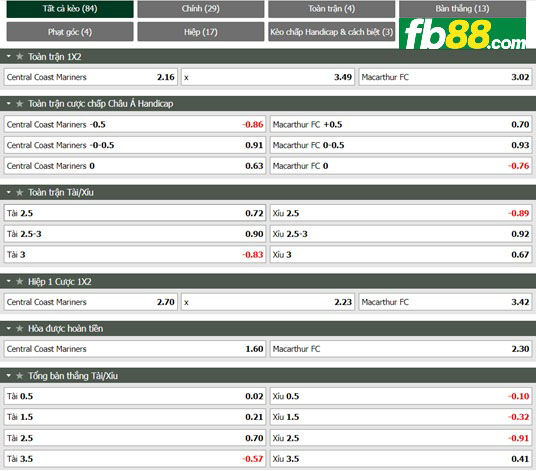Viewport: 536px width, 471px height.
Task: Open the Bàn thắng (13) tab
Action: tap(463, 9)
